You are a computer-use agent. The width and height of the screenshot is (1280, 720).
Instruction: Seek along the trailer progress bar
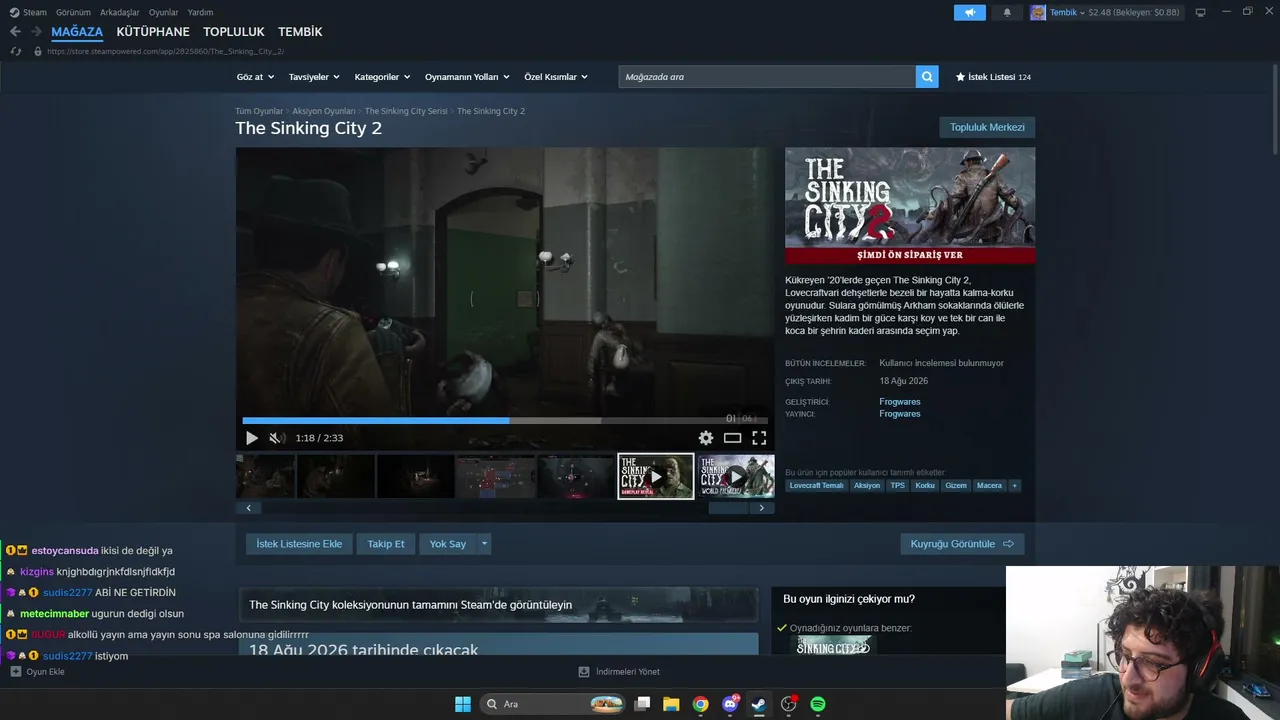pos(504,421)
